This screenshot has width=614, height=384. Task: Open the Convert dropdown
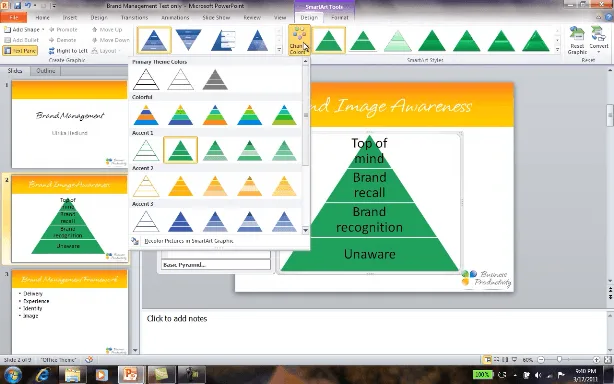599,40
